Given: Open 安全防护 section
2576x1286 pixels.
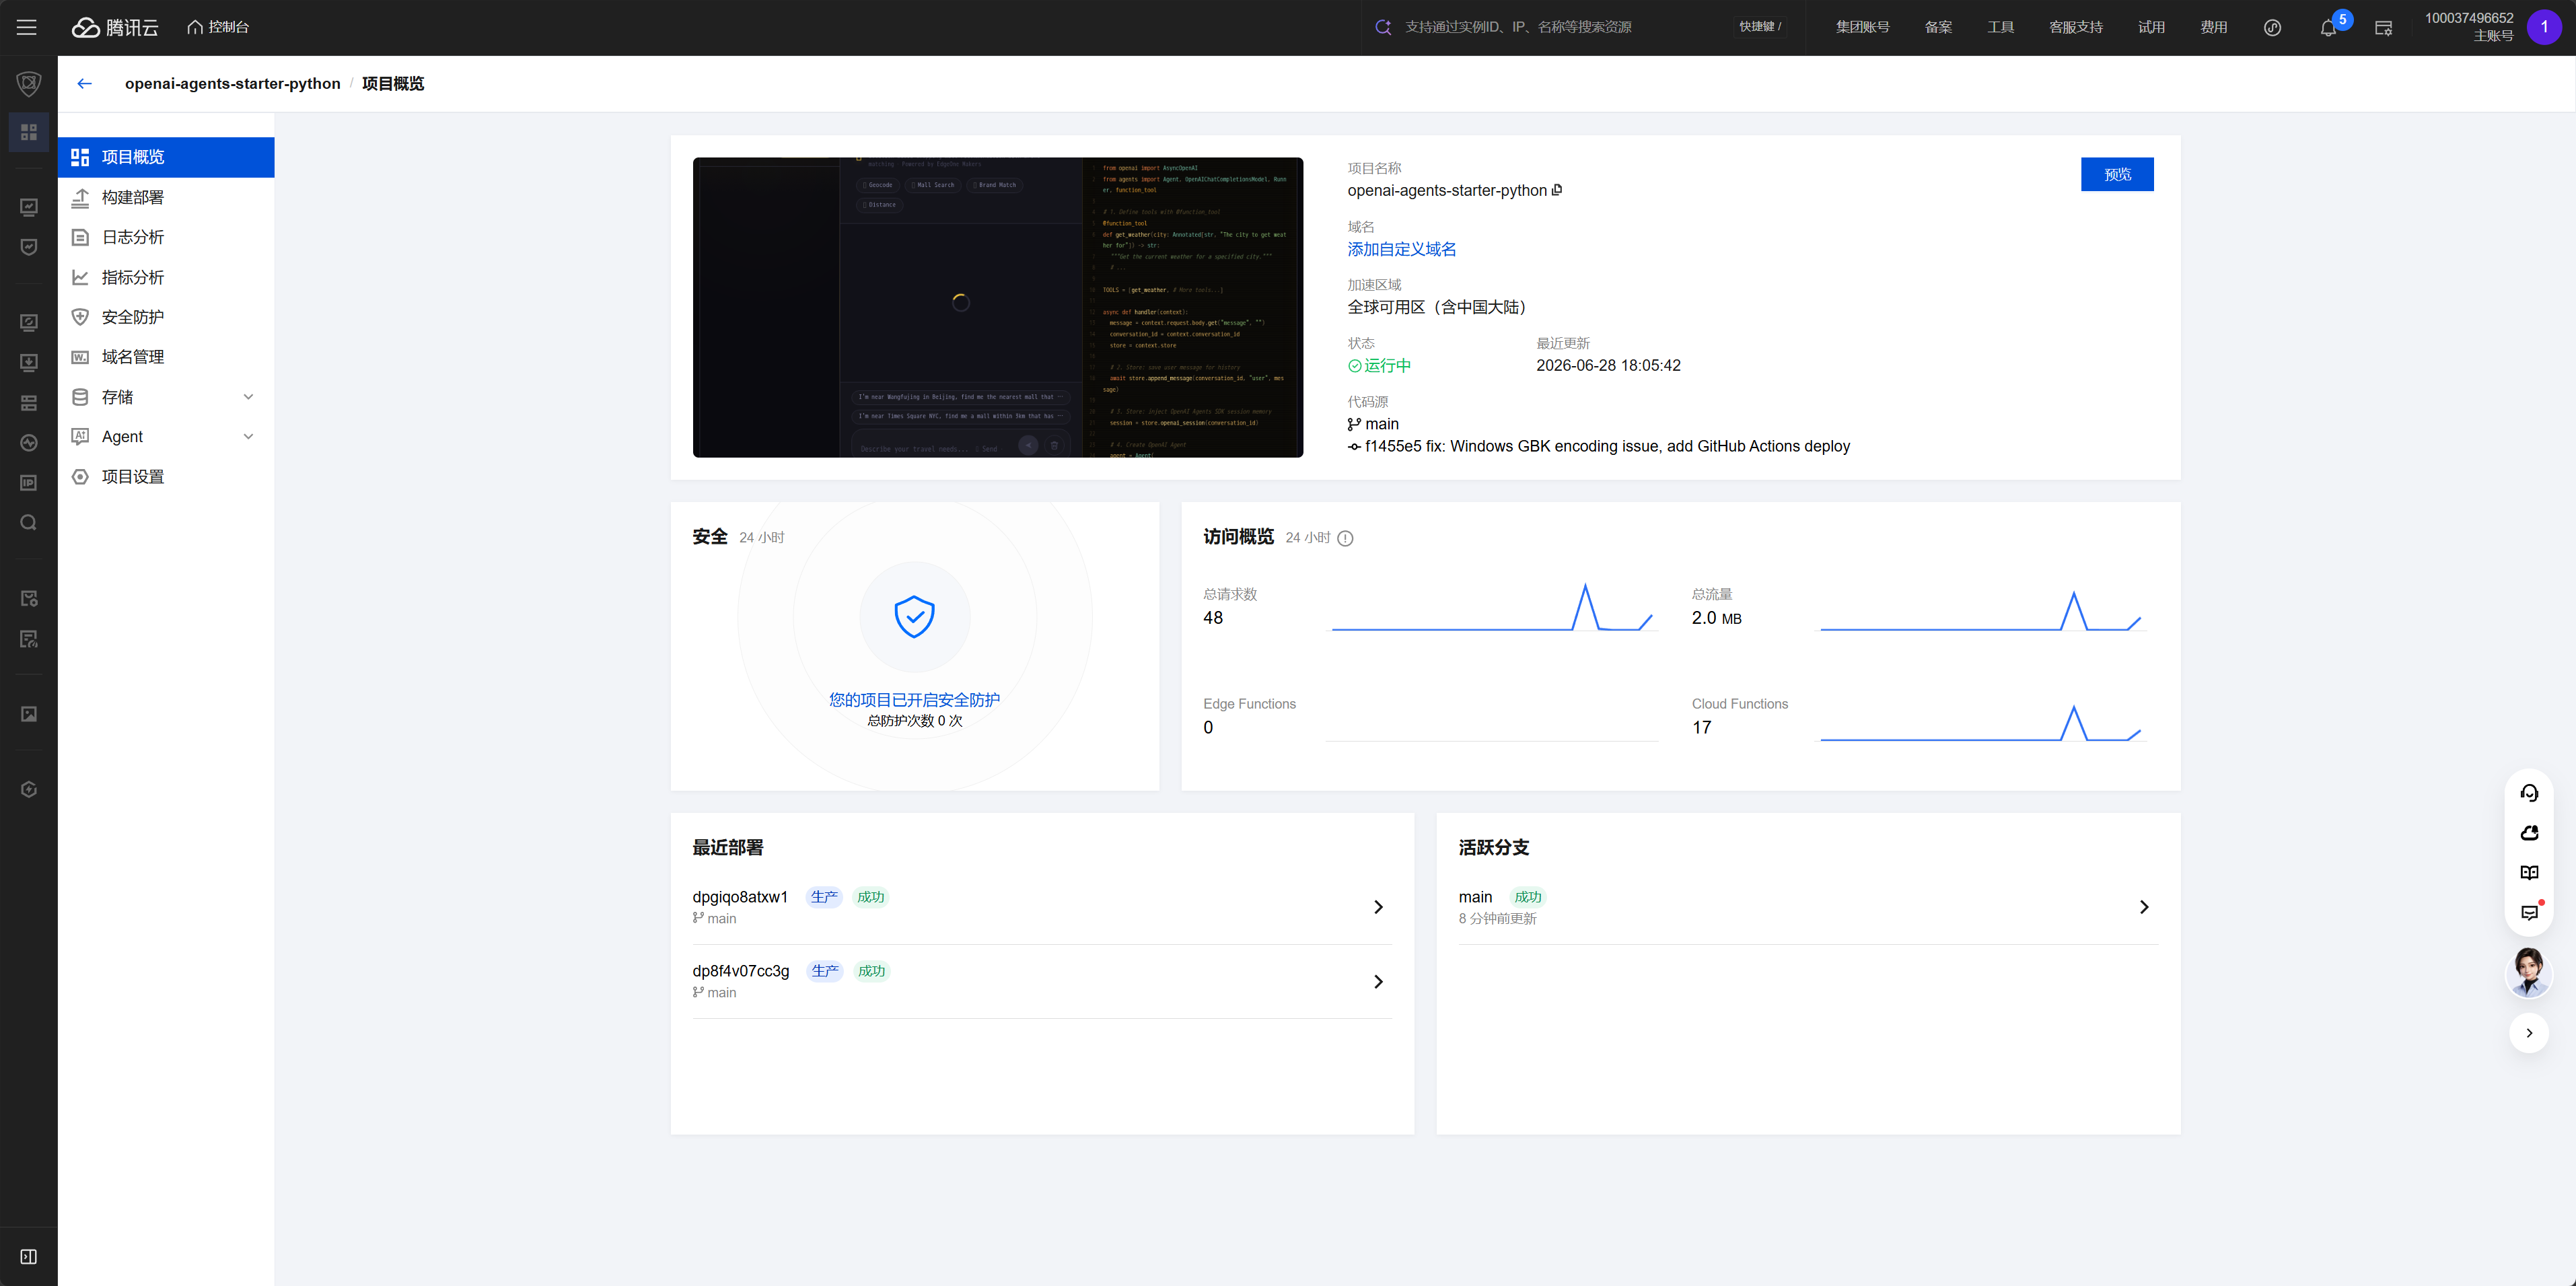Looking at the screenshot, I should click(x=166, y=317).
